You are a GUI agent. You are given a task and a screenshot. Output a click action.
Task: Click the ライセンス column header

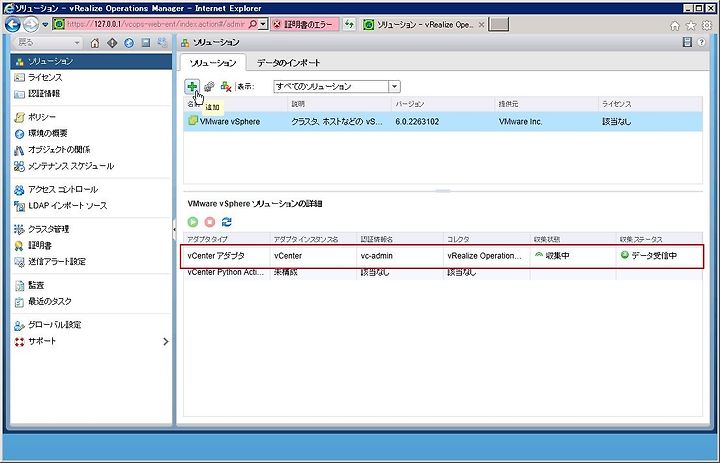[650, 104]
